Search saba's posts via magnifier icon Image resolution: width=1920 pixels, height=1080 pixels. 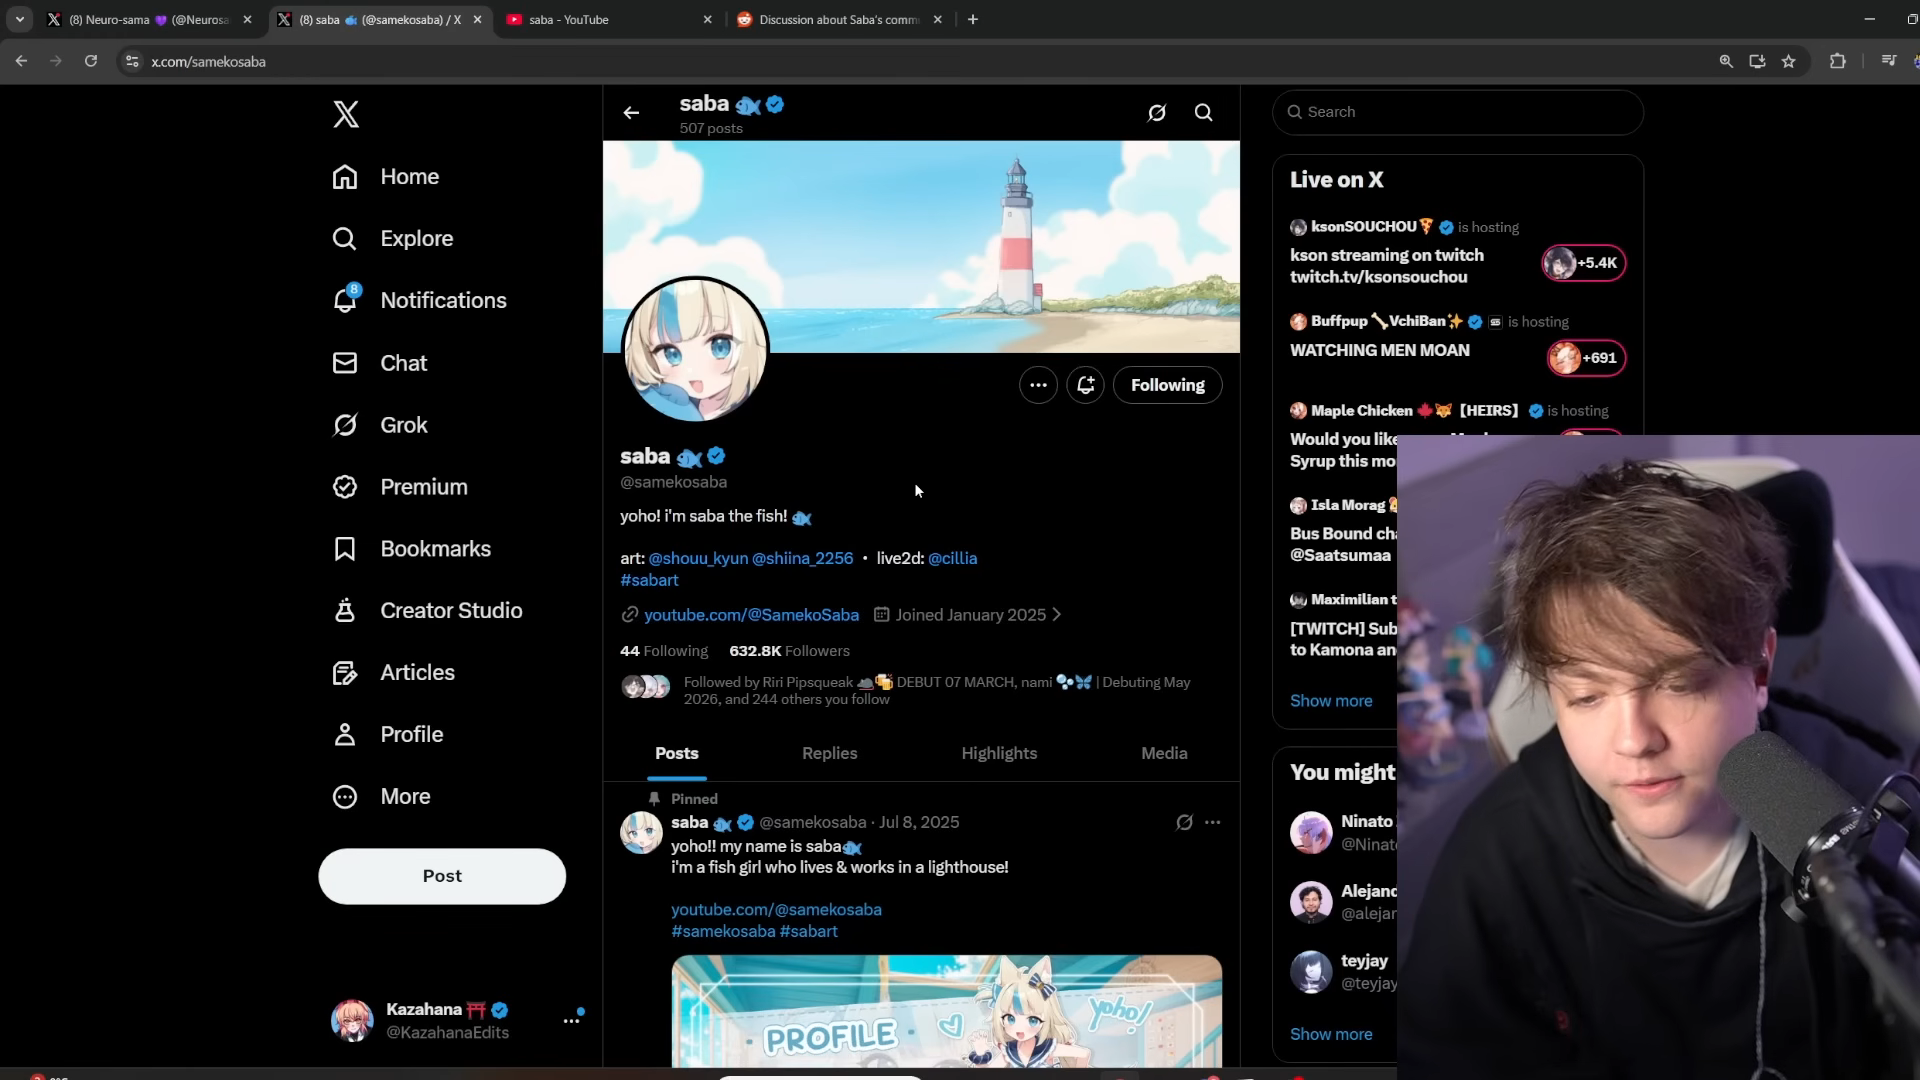click(x=1204, y=113)
